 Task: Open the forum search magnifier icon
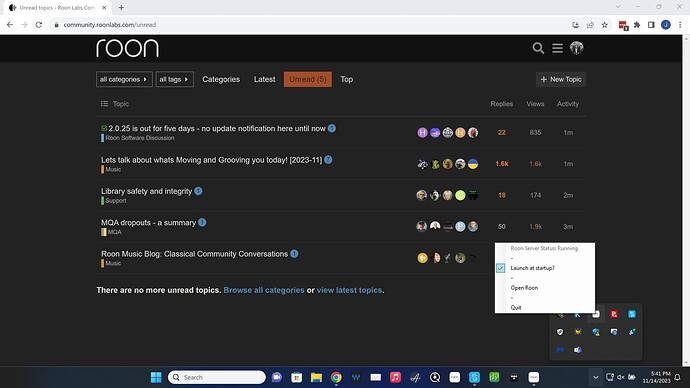tap(538, 48)
